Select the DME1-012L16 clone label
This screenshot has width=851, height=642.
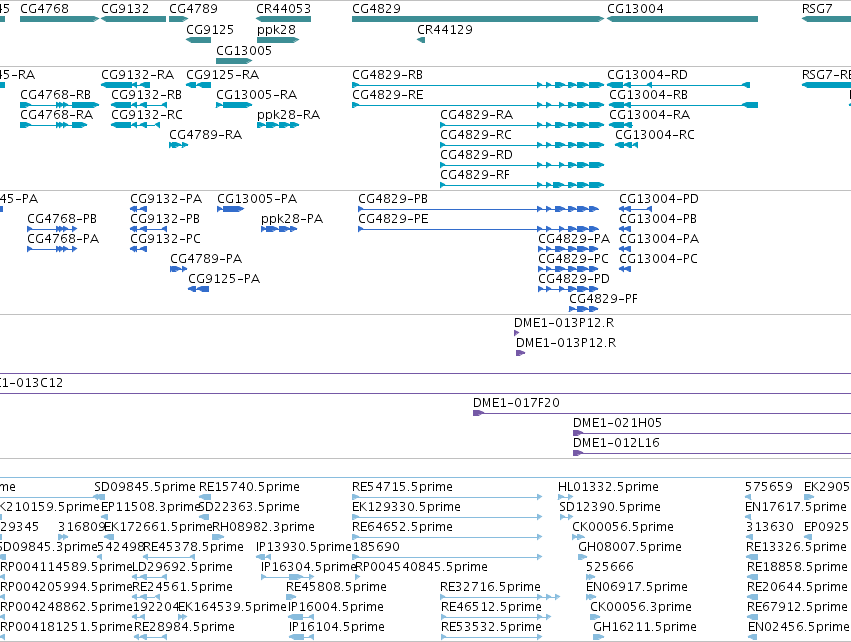(617, 443)
